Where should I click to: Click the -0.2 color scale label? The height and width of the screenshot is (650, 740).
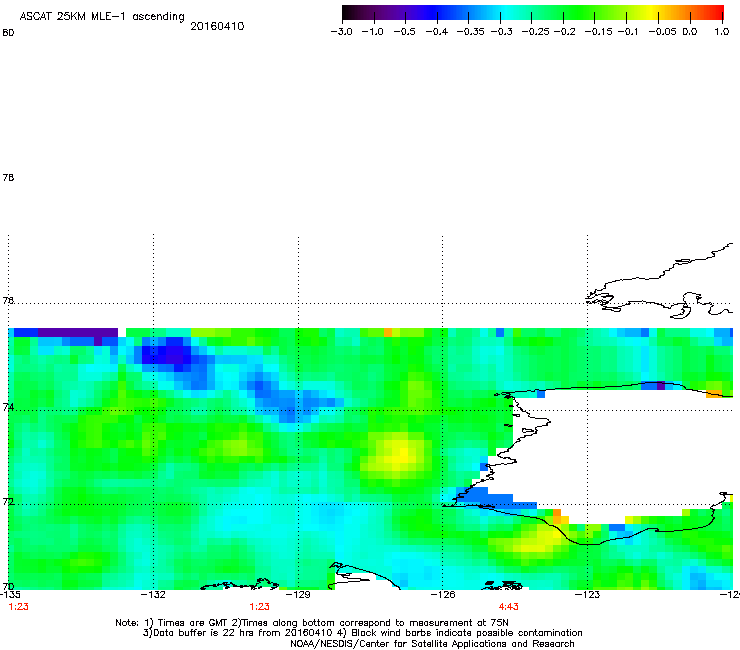pyautogui.click(x=564, y=32)
